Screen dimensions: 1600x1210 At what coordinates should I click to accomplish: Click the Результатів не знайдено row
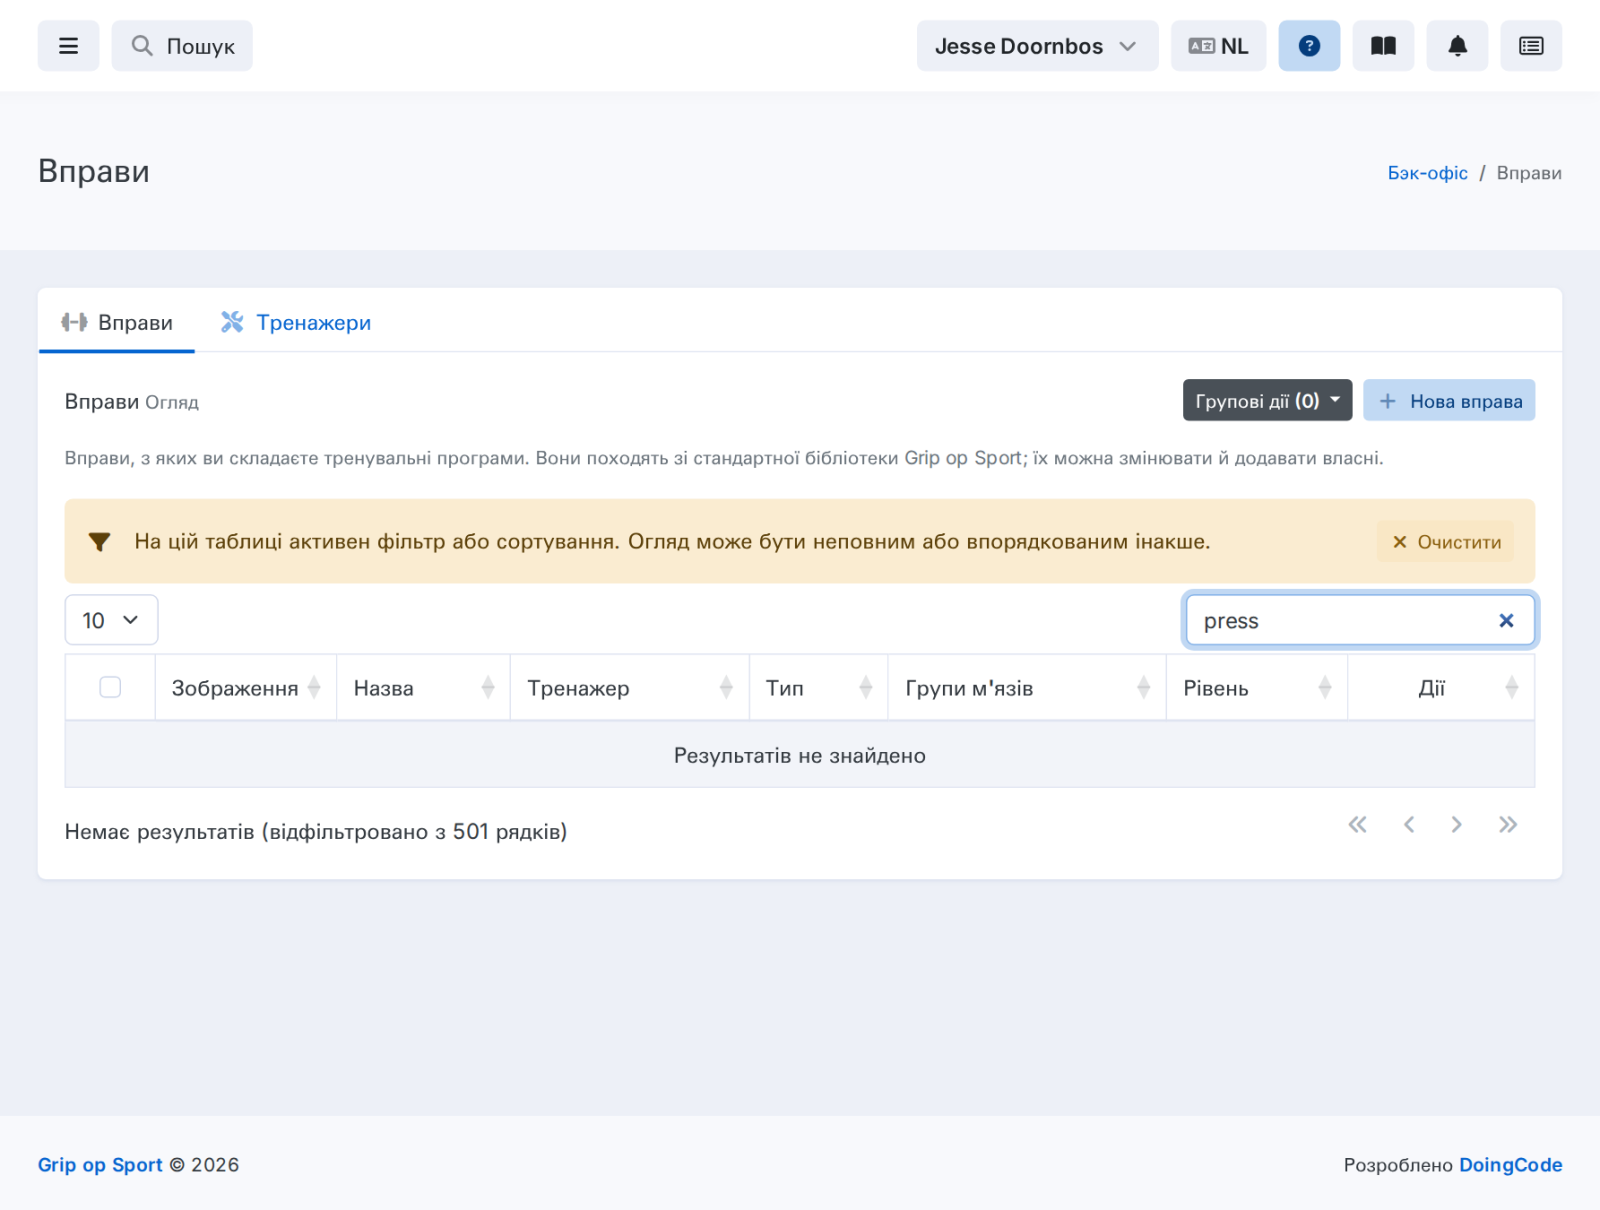pos(800,755)
